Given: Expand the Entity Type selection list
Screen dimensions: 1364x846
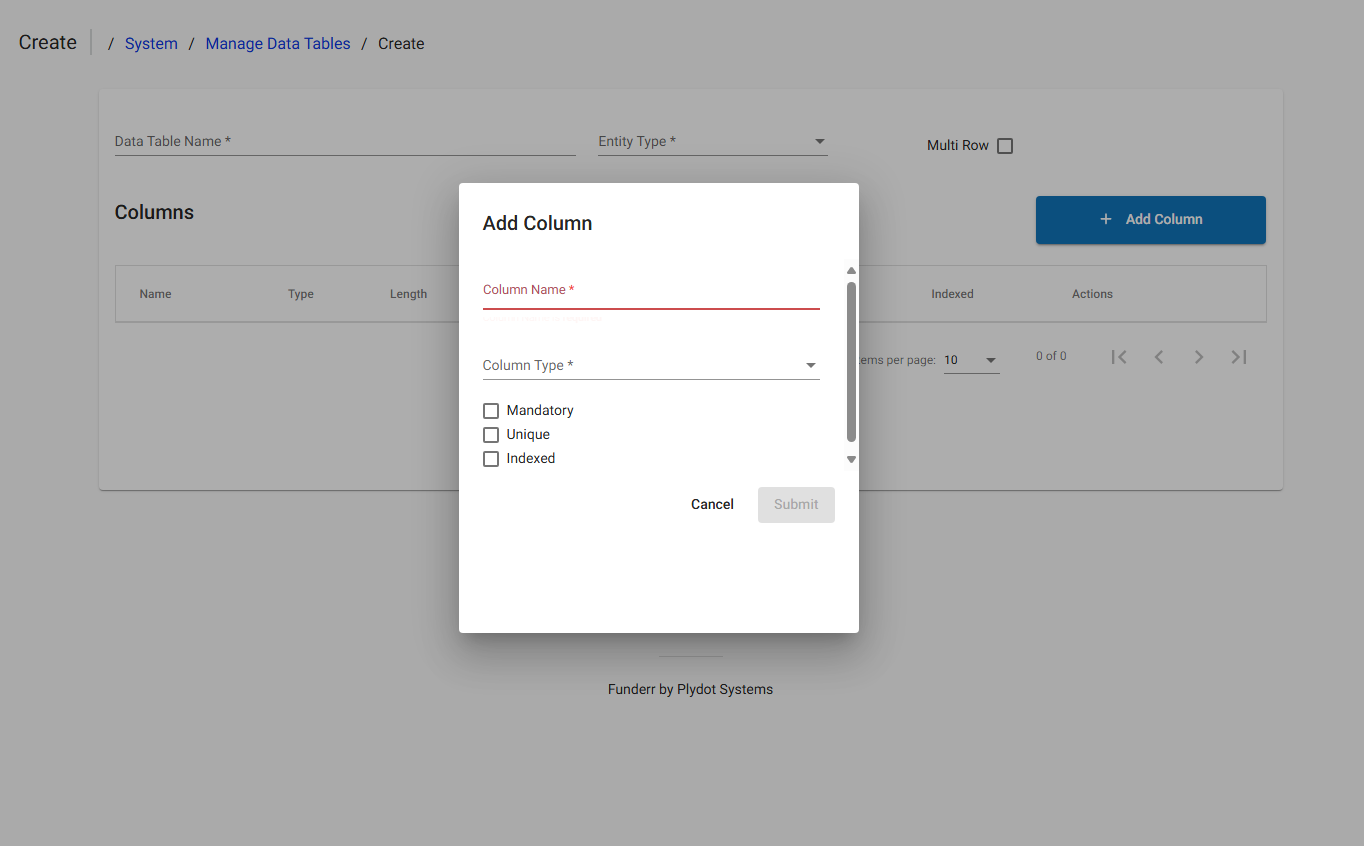Looking at the screenshot, I should tap(710, 141).
